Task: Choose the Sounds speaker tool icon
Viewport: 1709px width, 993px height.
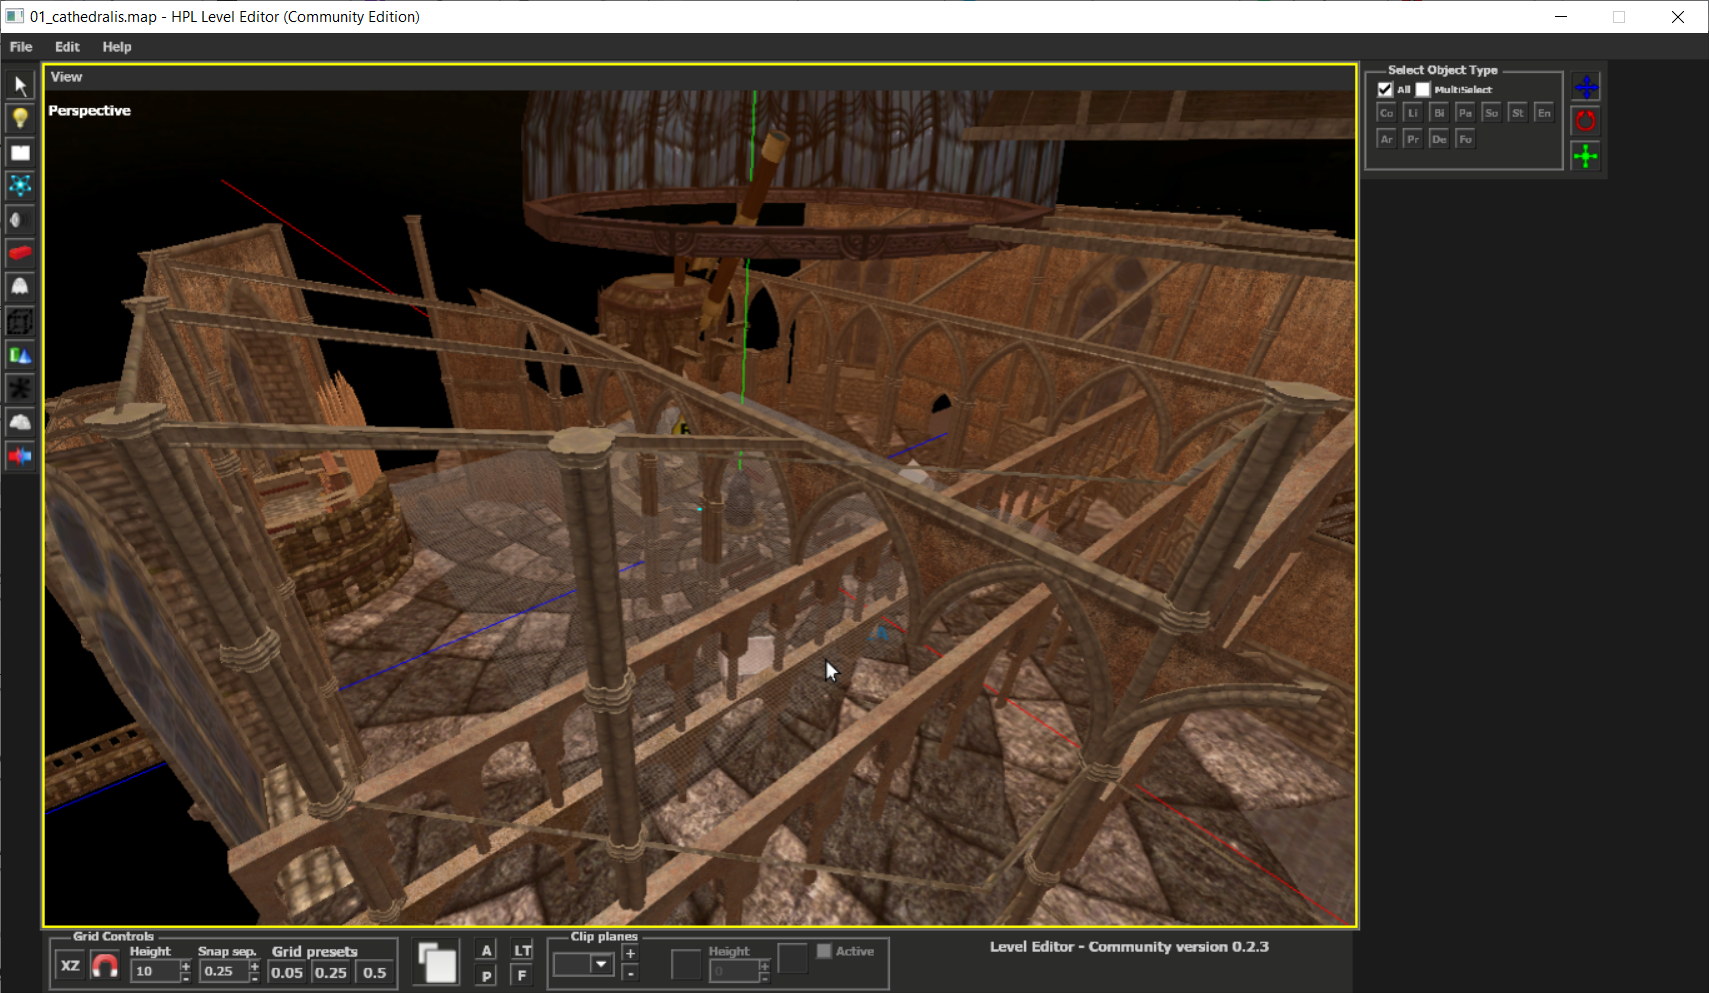Action: [x=20, y=220]
